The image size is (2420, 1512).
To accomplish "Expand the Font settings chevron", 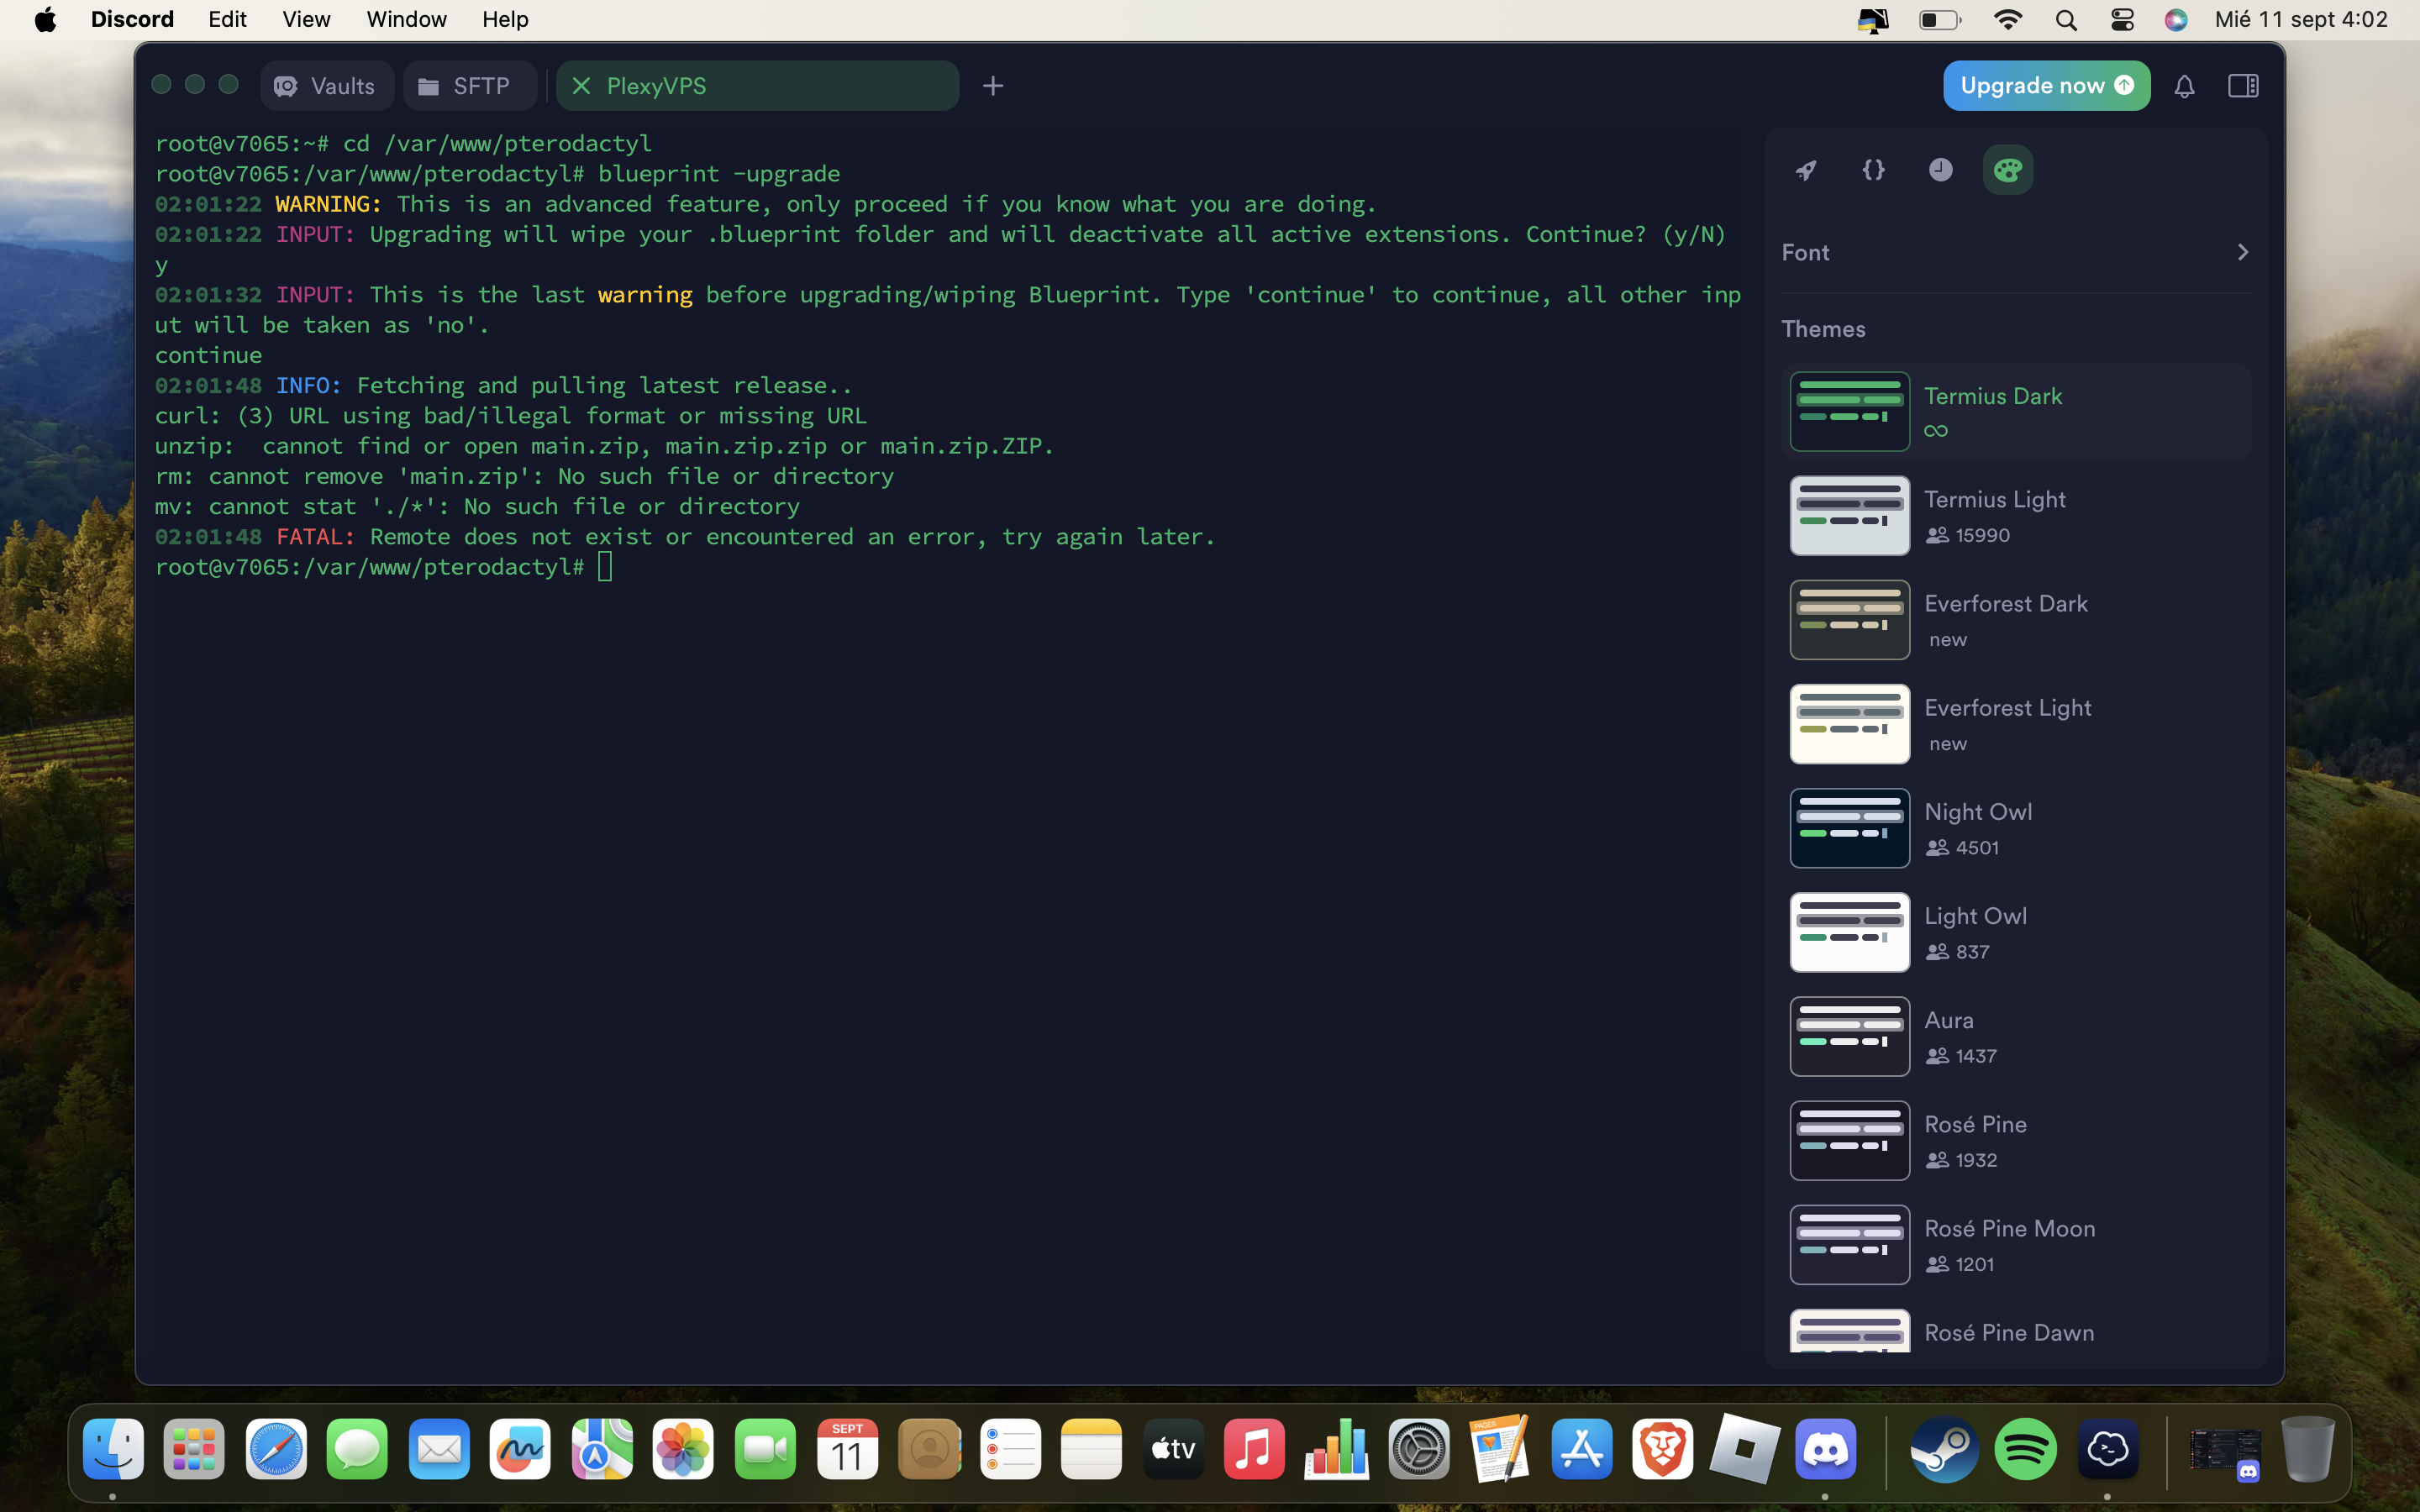I will coord(2242,252).
